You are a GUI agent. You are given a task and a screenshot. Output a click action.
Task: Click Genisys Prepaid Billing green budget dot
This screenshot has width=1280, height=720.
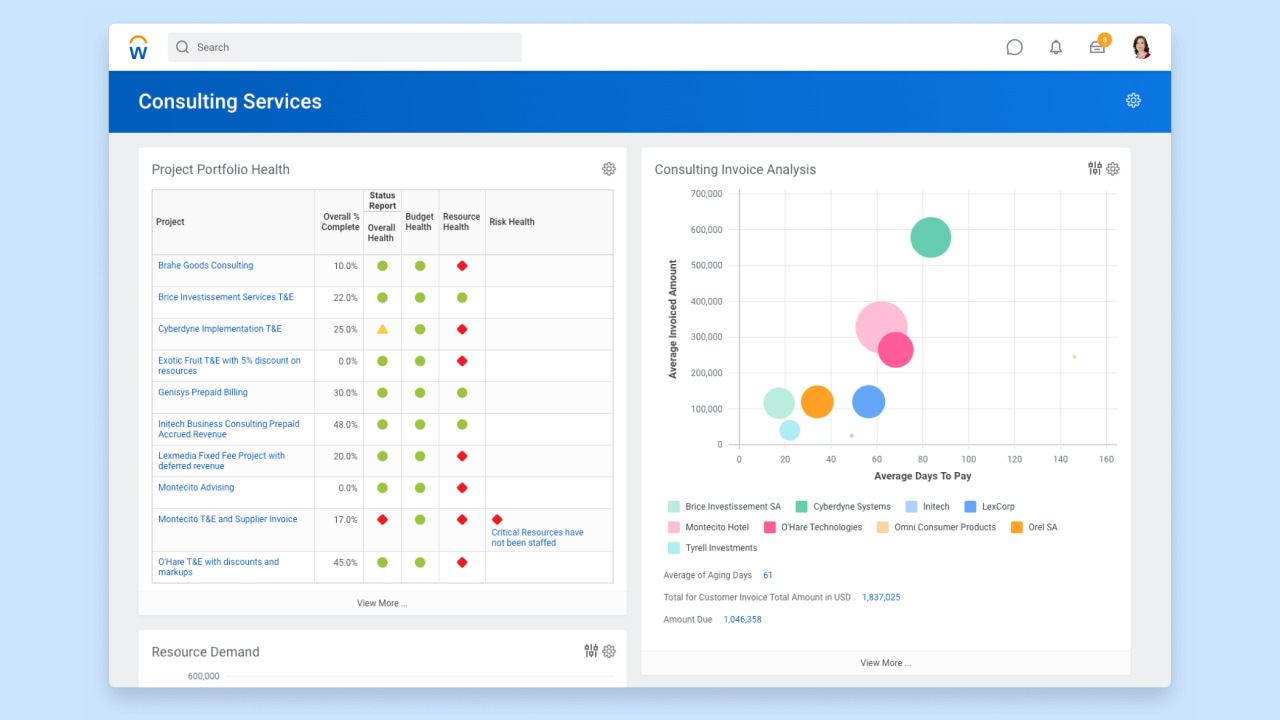point(420,392)
